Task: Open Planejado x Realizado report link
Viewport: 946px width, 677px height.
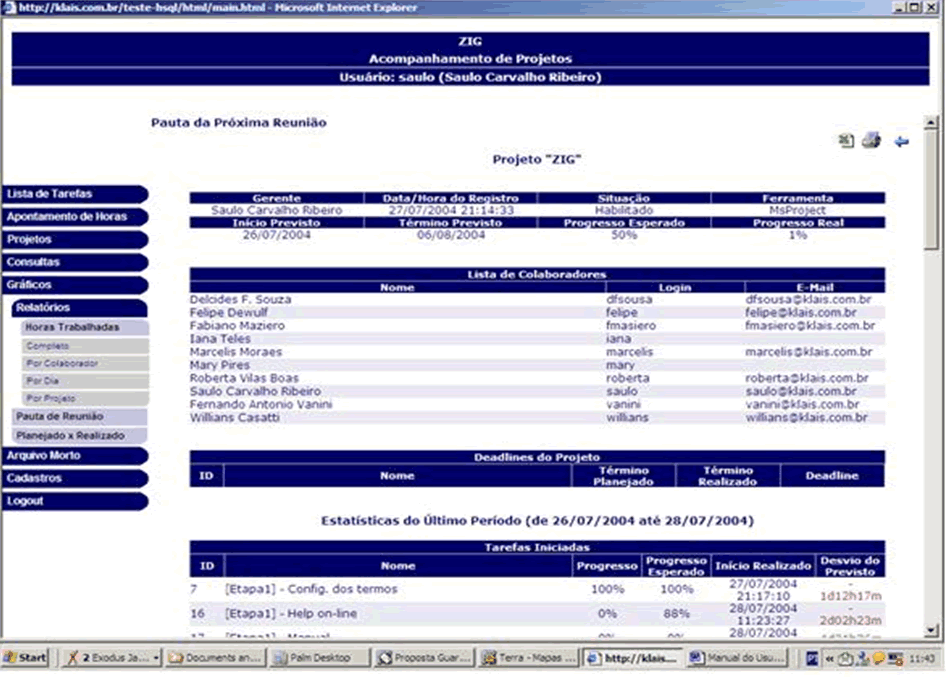Action: pos(70,436)
